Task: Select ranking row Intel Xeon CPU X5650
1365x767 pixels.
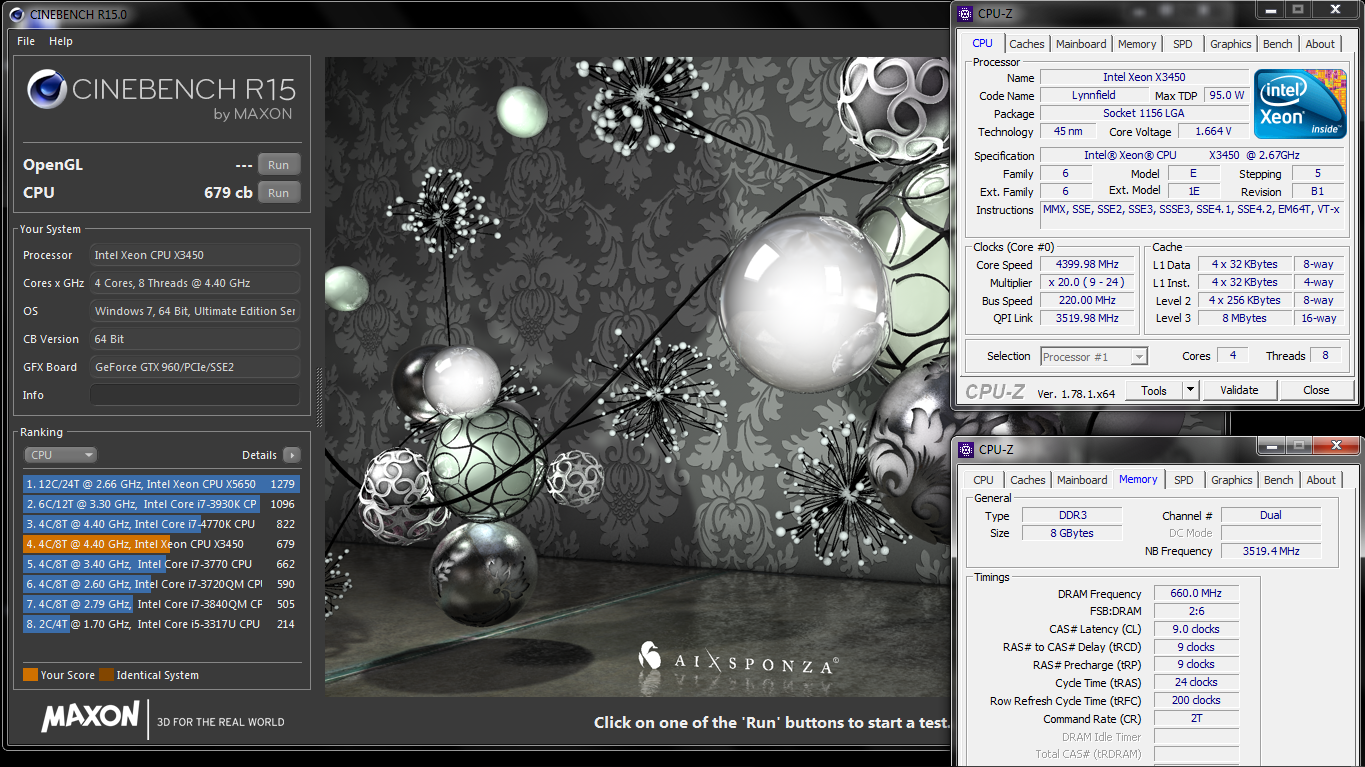Action: coord(161,484)
